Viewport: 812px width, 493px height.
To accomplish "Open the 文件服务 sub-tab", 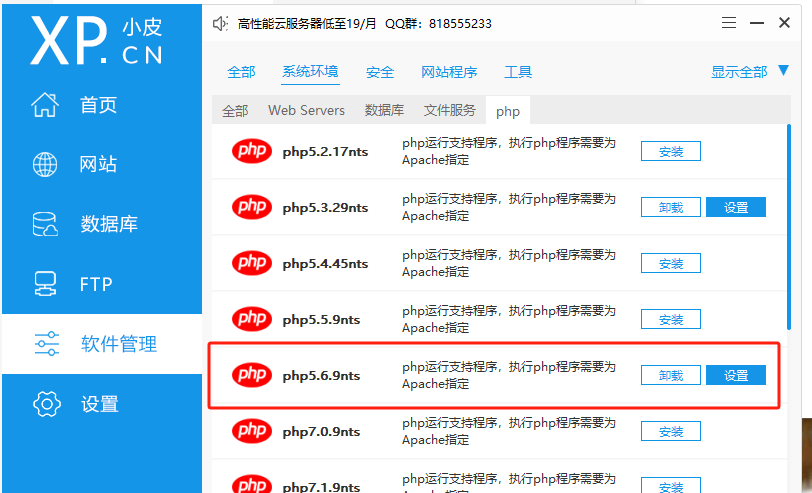I will pyautogui.click(x=450, y=110).
